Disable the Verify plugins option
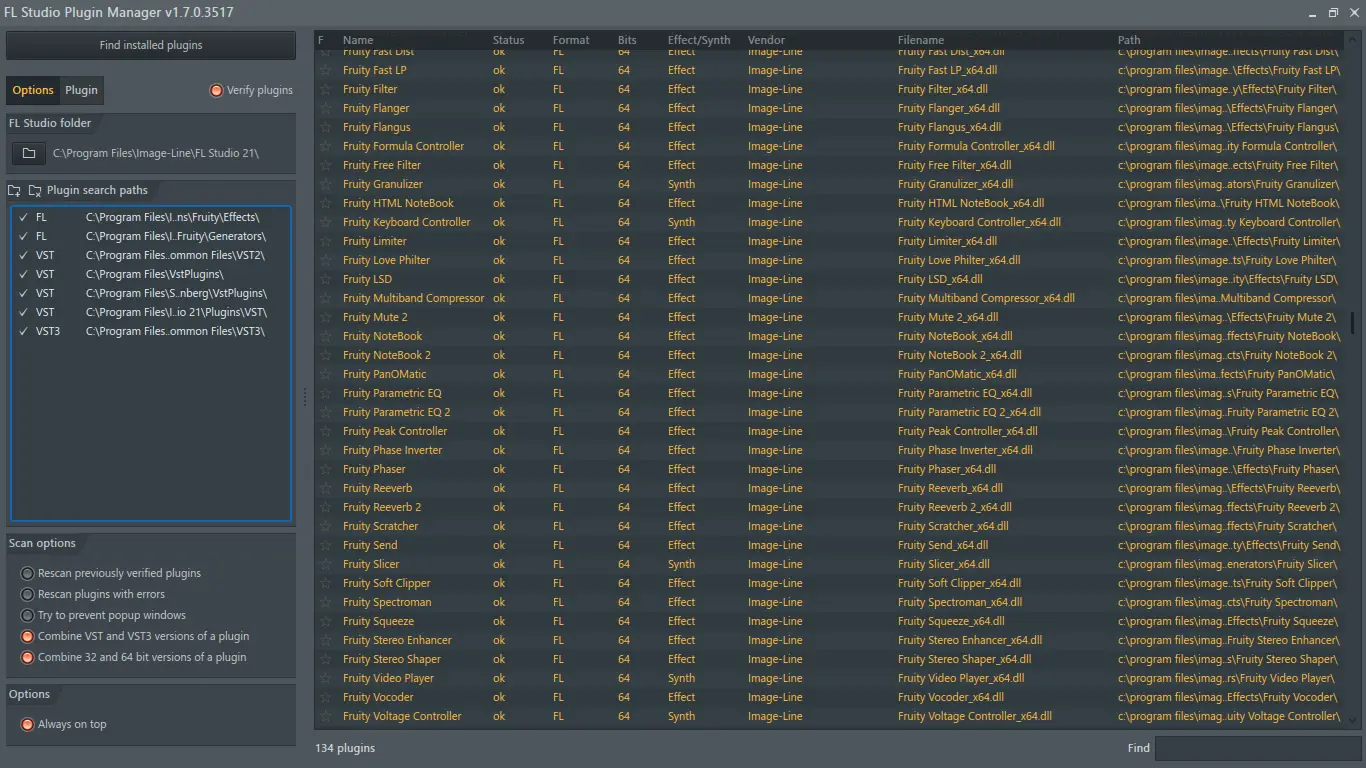The image size is (1366, 768). (216, 90)
